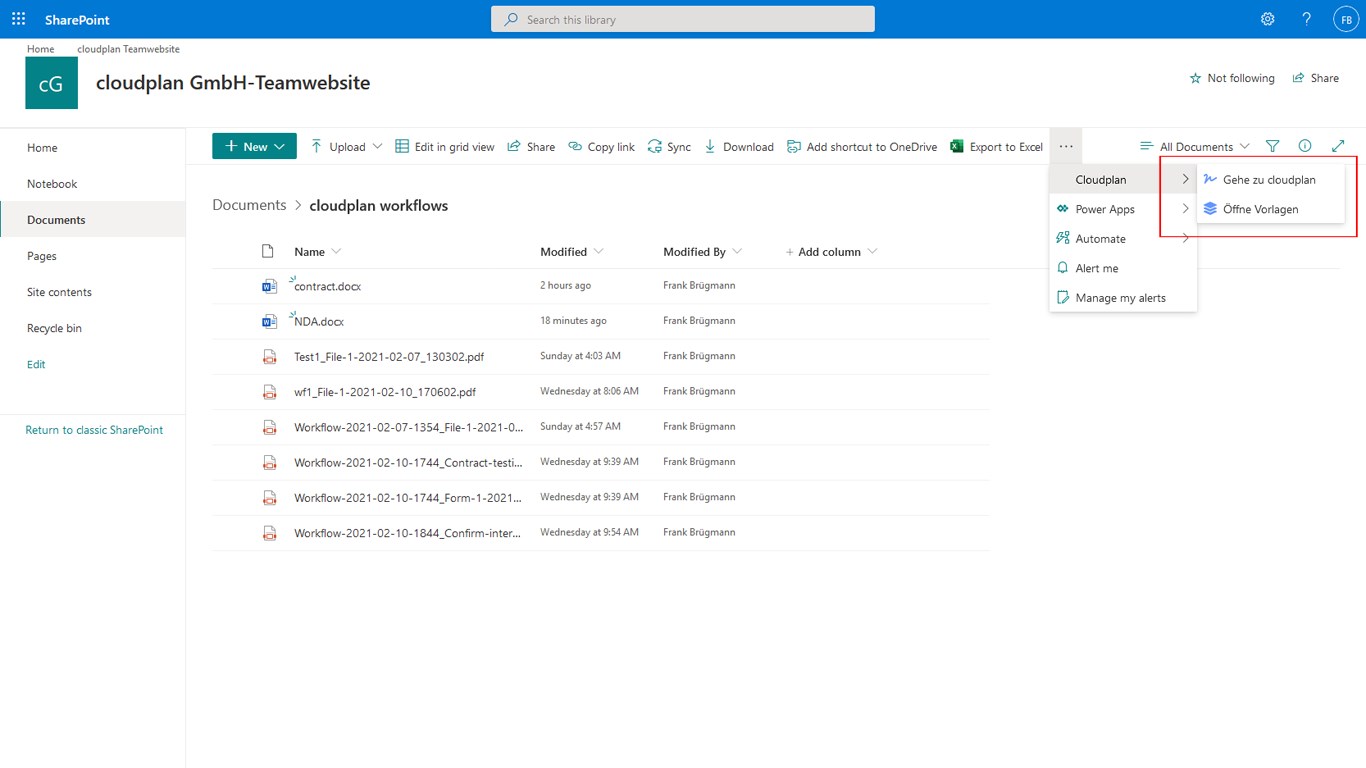1366x768 pixels.
Task: Click the Not following star icon
Action: [1195, 78]
